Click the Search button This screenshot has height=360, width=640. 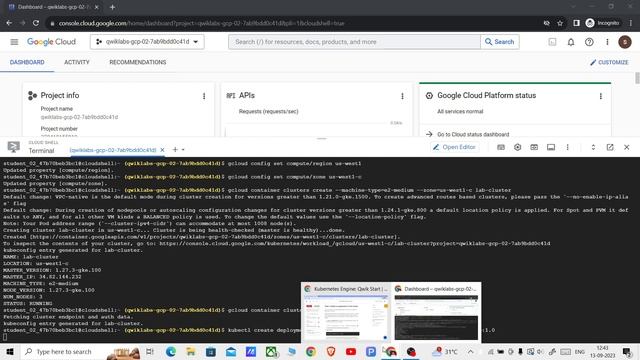(500, 42)
